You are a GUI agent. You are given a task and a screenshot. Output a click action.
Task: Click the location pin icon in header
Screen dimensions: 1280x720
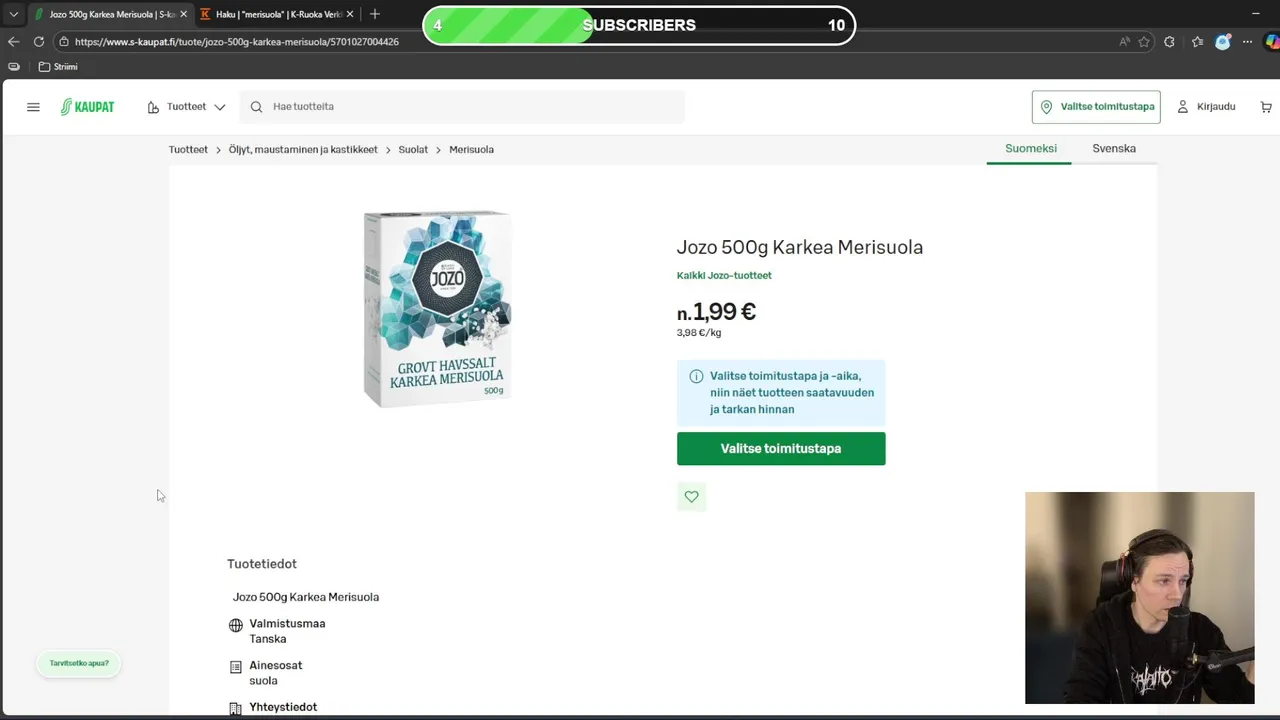(x=1047, y=107)
